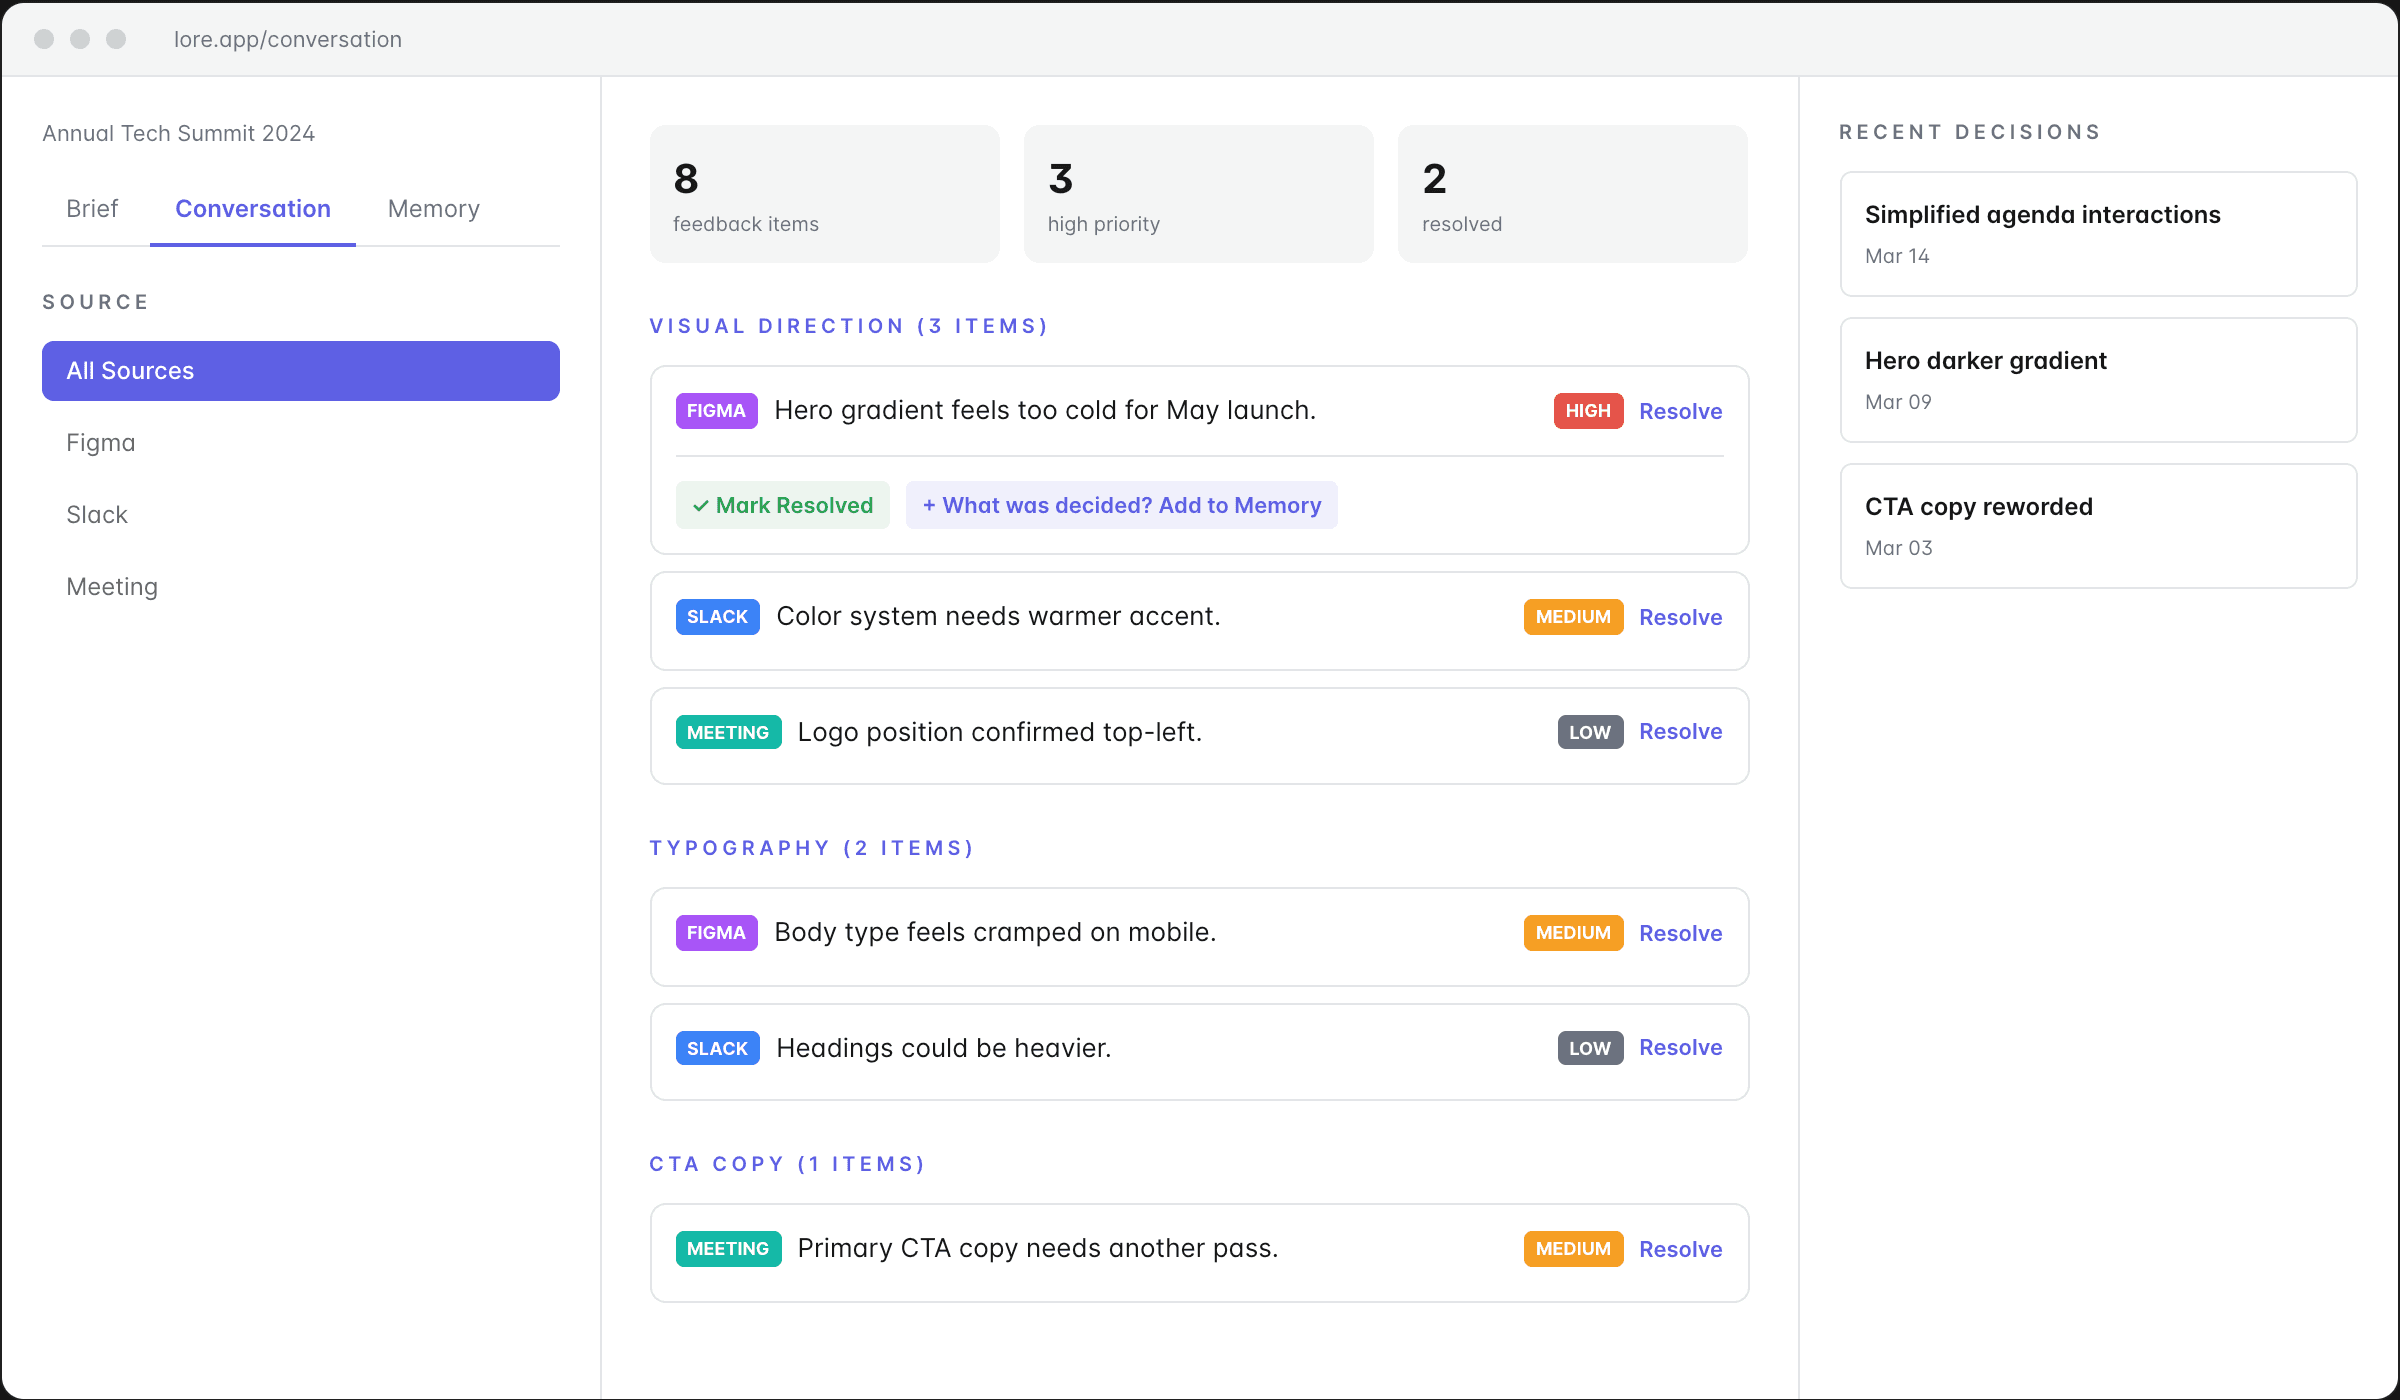Click the FIGMA badge on Hero gradient item

[x=716, y=411]
